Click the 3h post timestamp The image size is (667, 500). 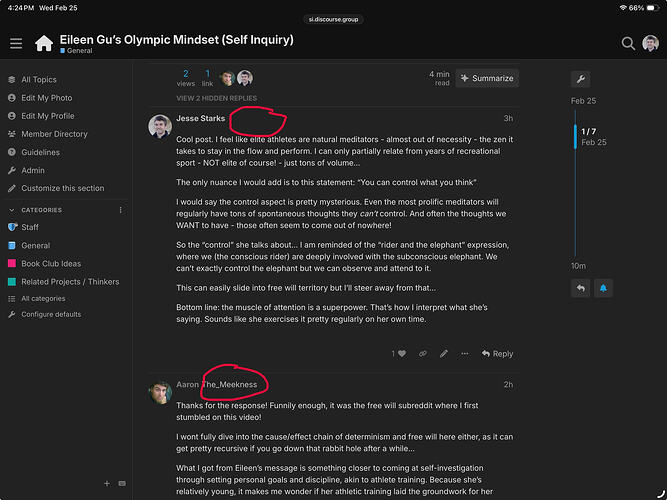[508, 118]
